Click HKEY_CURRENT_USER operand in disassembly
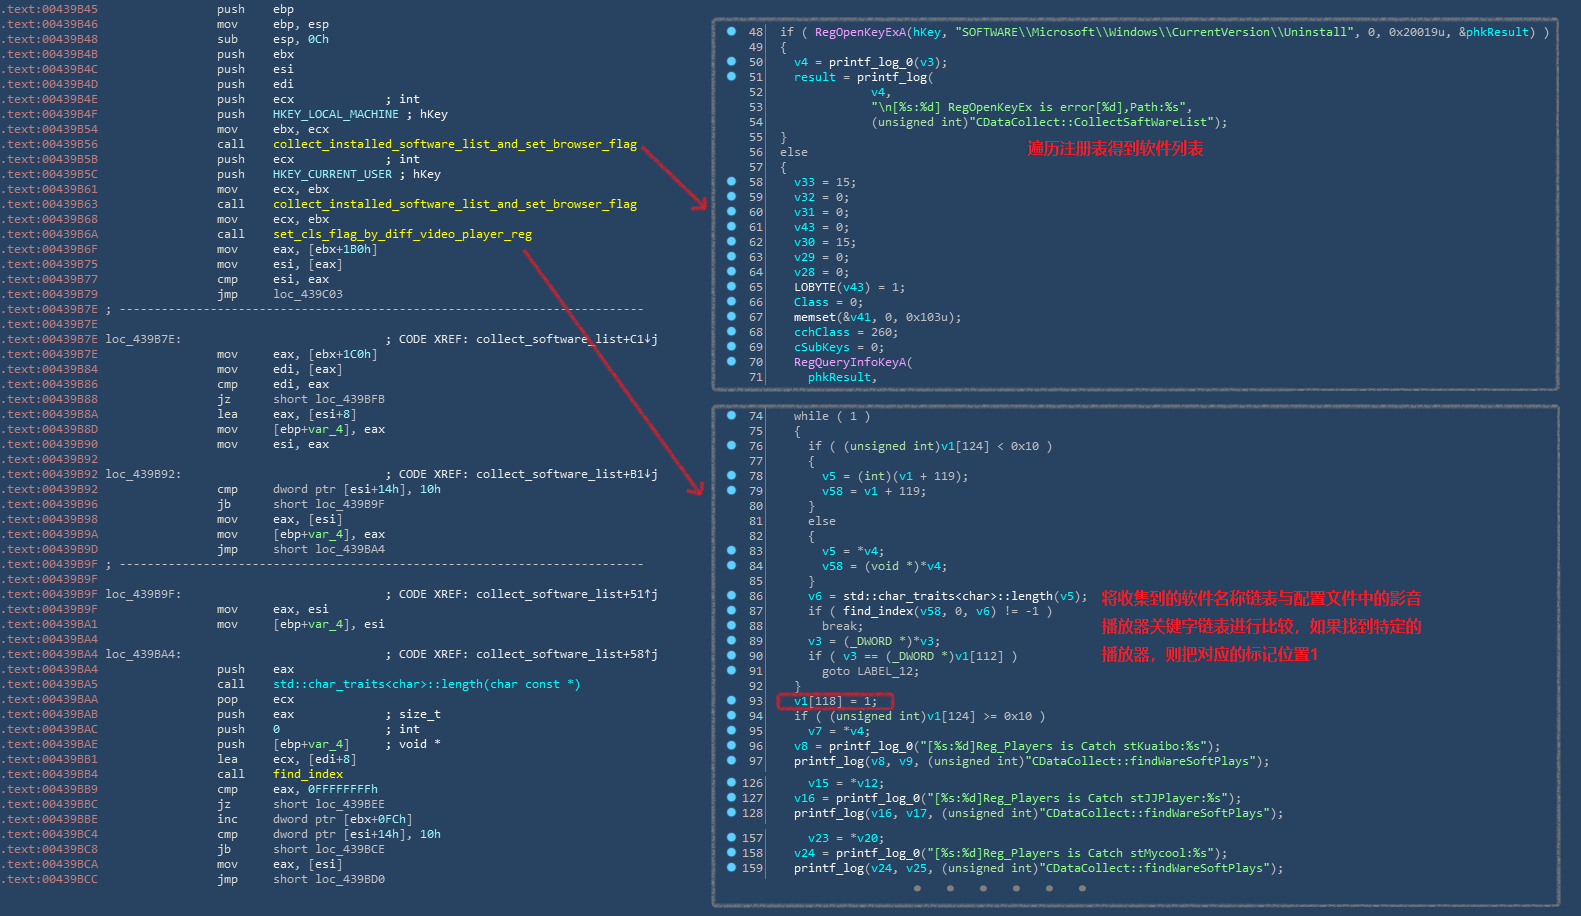The height and width of the screenshot is (916, 1581). click(x=332, y=174)
